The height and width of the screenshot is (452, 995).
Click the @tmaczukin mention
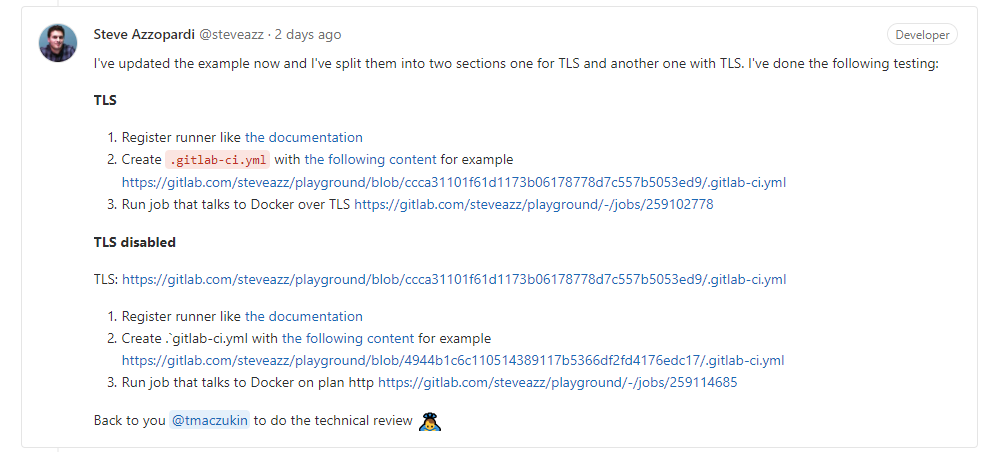(x=209, y=421)
